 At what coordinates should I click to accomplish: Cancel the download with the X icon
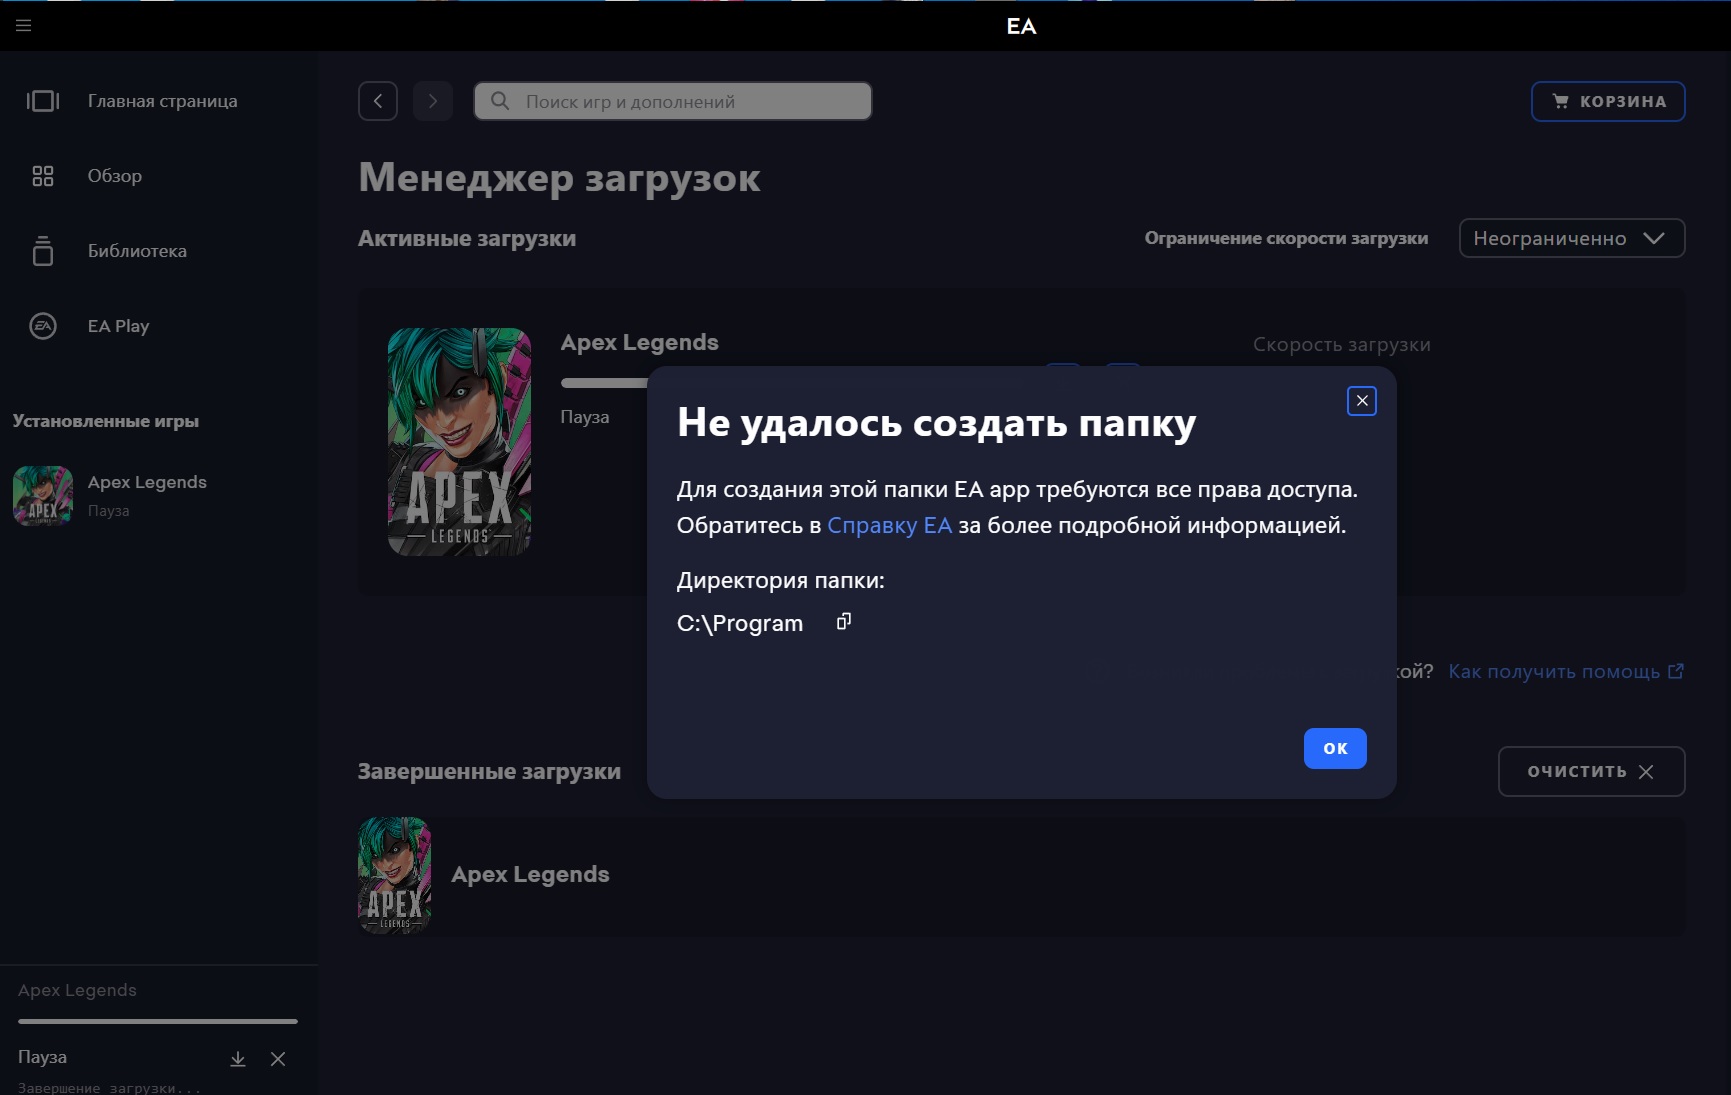tap(278, 1058)
